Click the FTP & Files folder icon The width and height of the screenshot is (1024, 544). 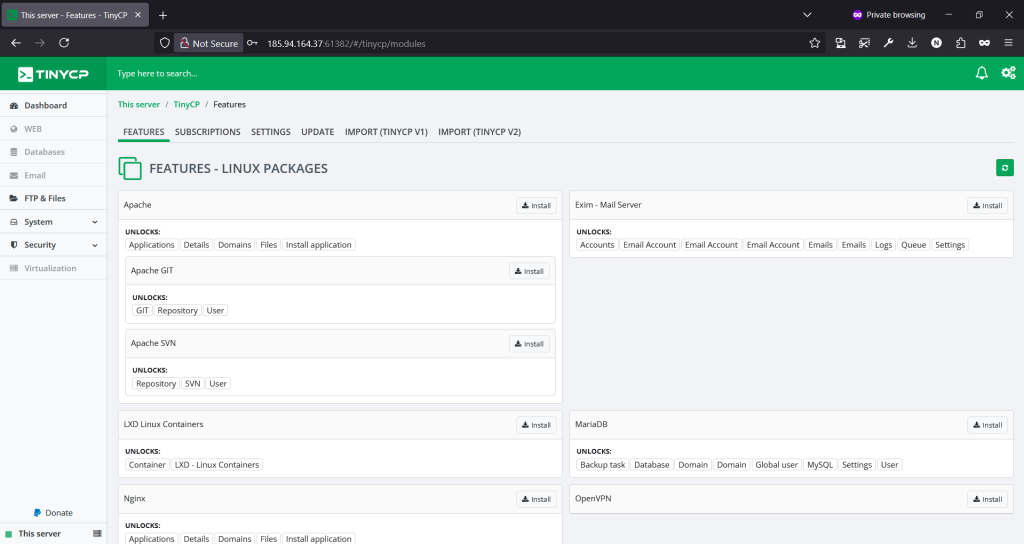pyautogui.click(x=14, y=198)
